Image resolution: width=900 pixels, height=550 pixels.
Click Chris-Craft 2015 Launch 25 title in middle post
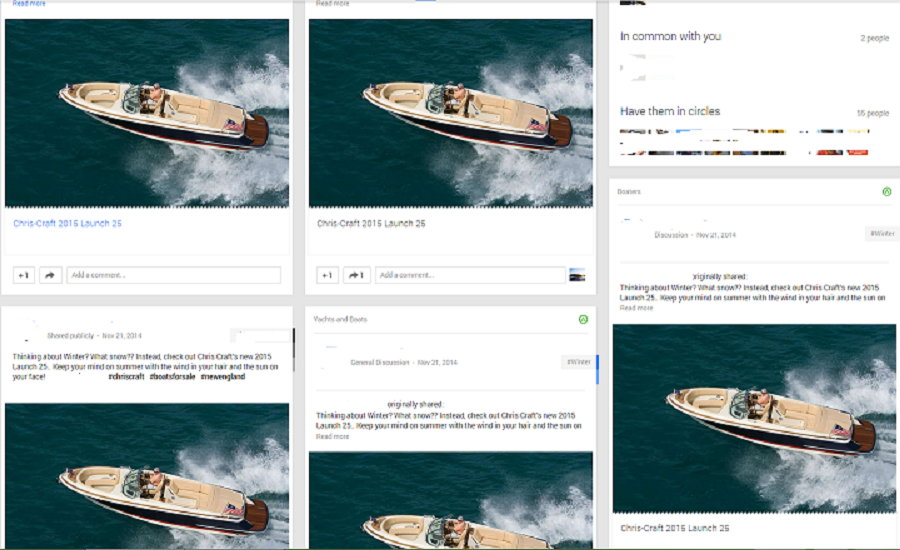[371, 223]
